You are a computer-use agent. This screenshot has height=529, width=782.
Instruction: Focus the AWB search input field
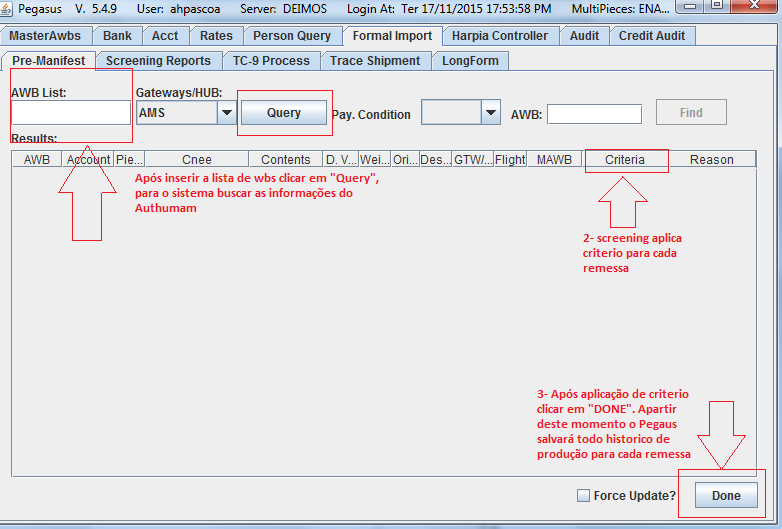point(594,114)
